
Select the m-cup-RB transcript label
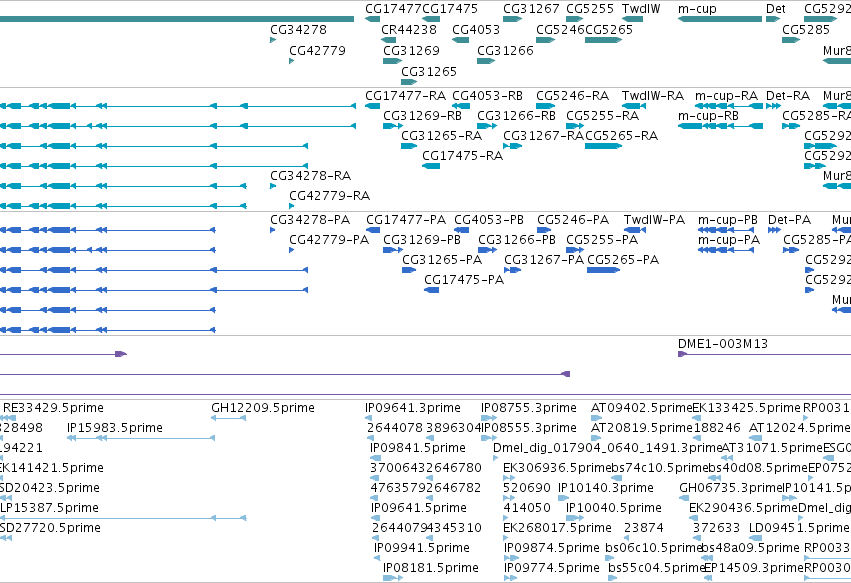[708, 116]
